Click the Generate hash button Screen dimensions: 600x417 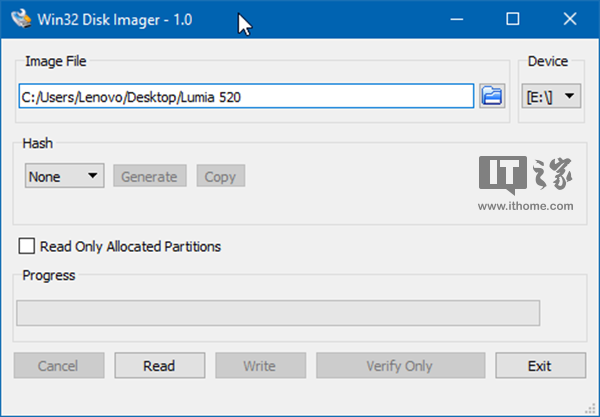(150, 176)
